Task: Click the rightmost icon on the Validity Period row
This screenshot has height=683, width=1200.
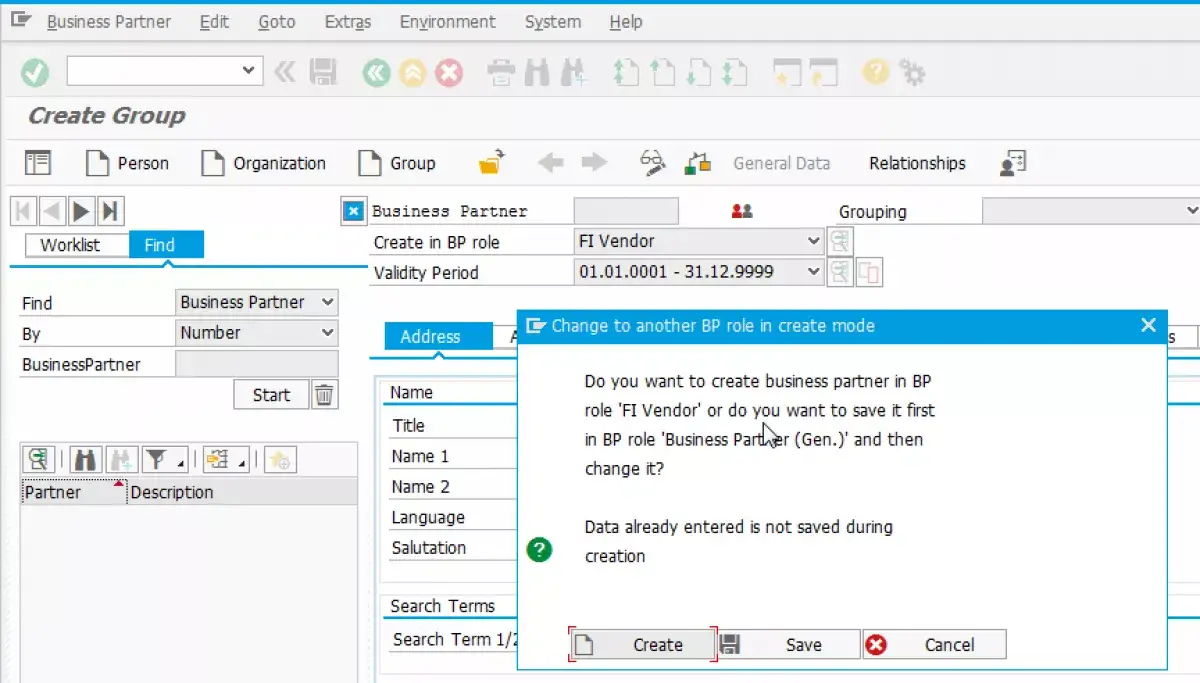Action: [869, 272]
